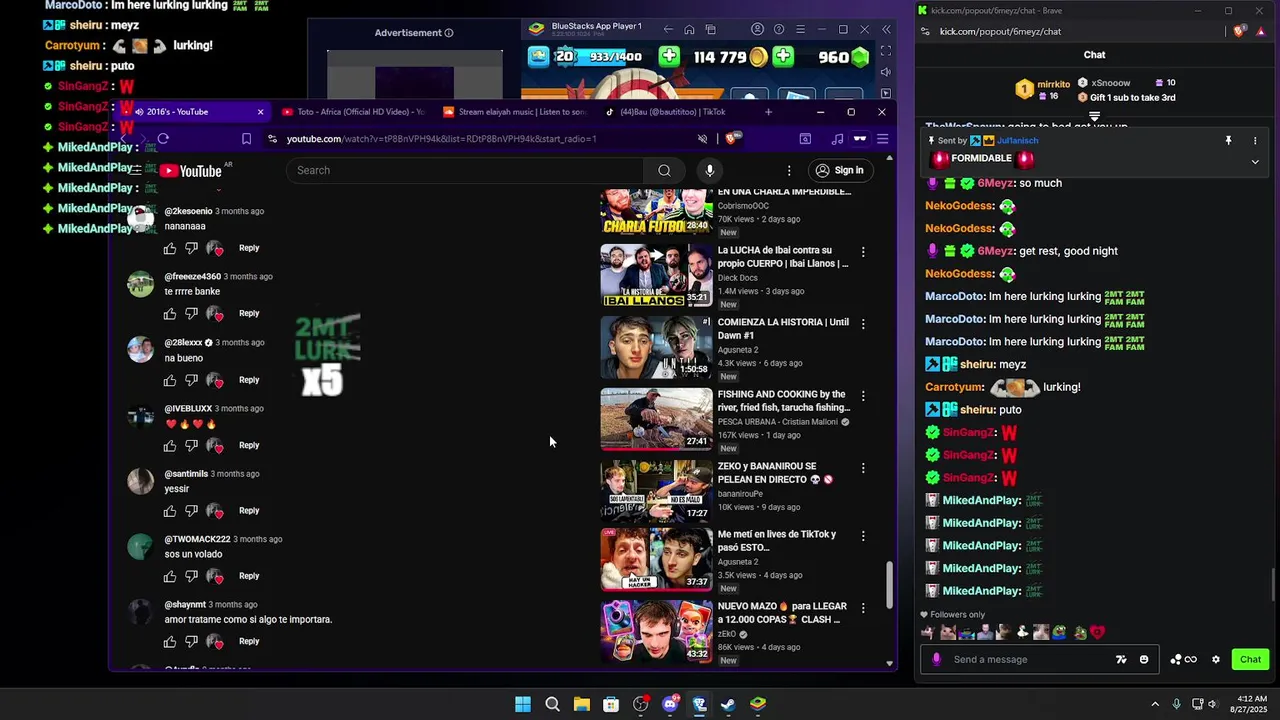Go to YouTube home via logo

pos(191,171)
